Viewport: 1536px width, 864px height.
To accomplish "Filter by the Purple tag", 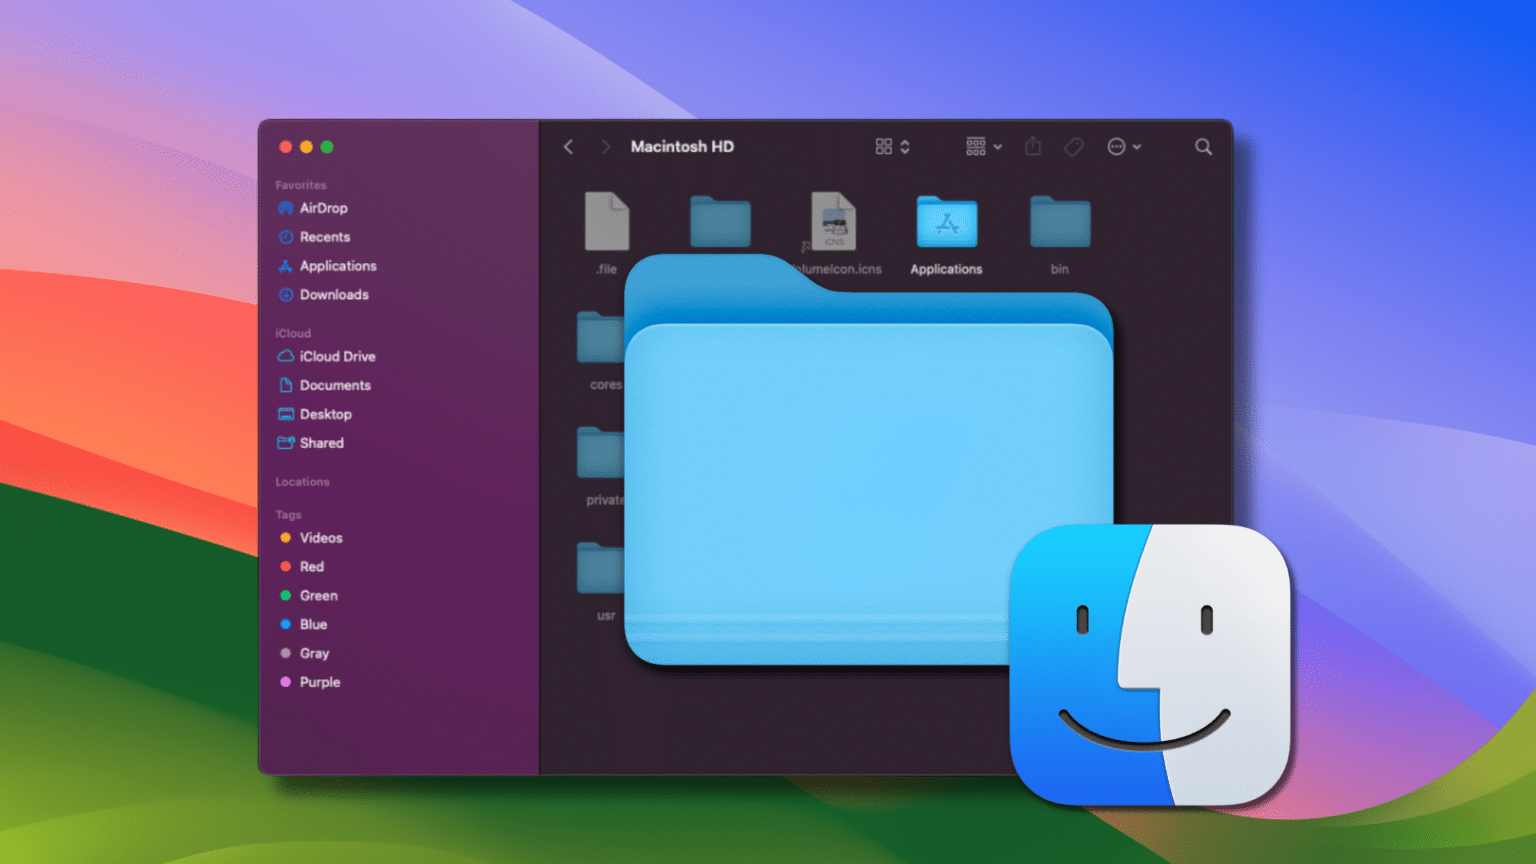I will click(319, 682).
